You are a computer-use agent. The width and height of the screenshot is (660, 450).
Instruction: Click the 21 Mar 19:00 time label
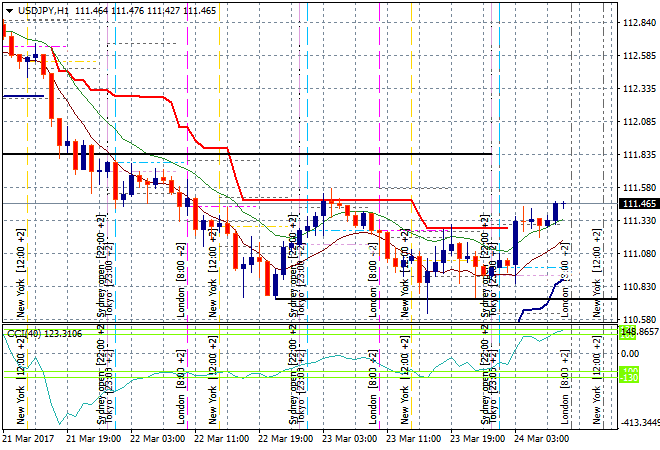[93, 439]
